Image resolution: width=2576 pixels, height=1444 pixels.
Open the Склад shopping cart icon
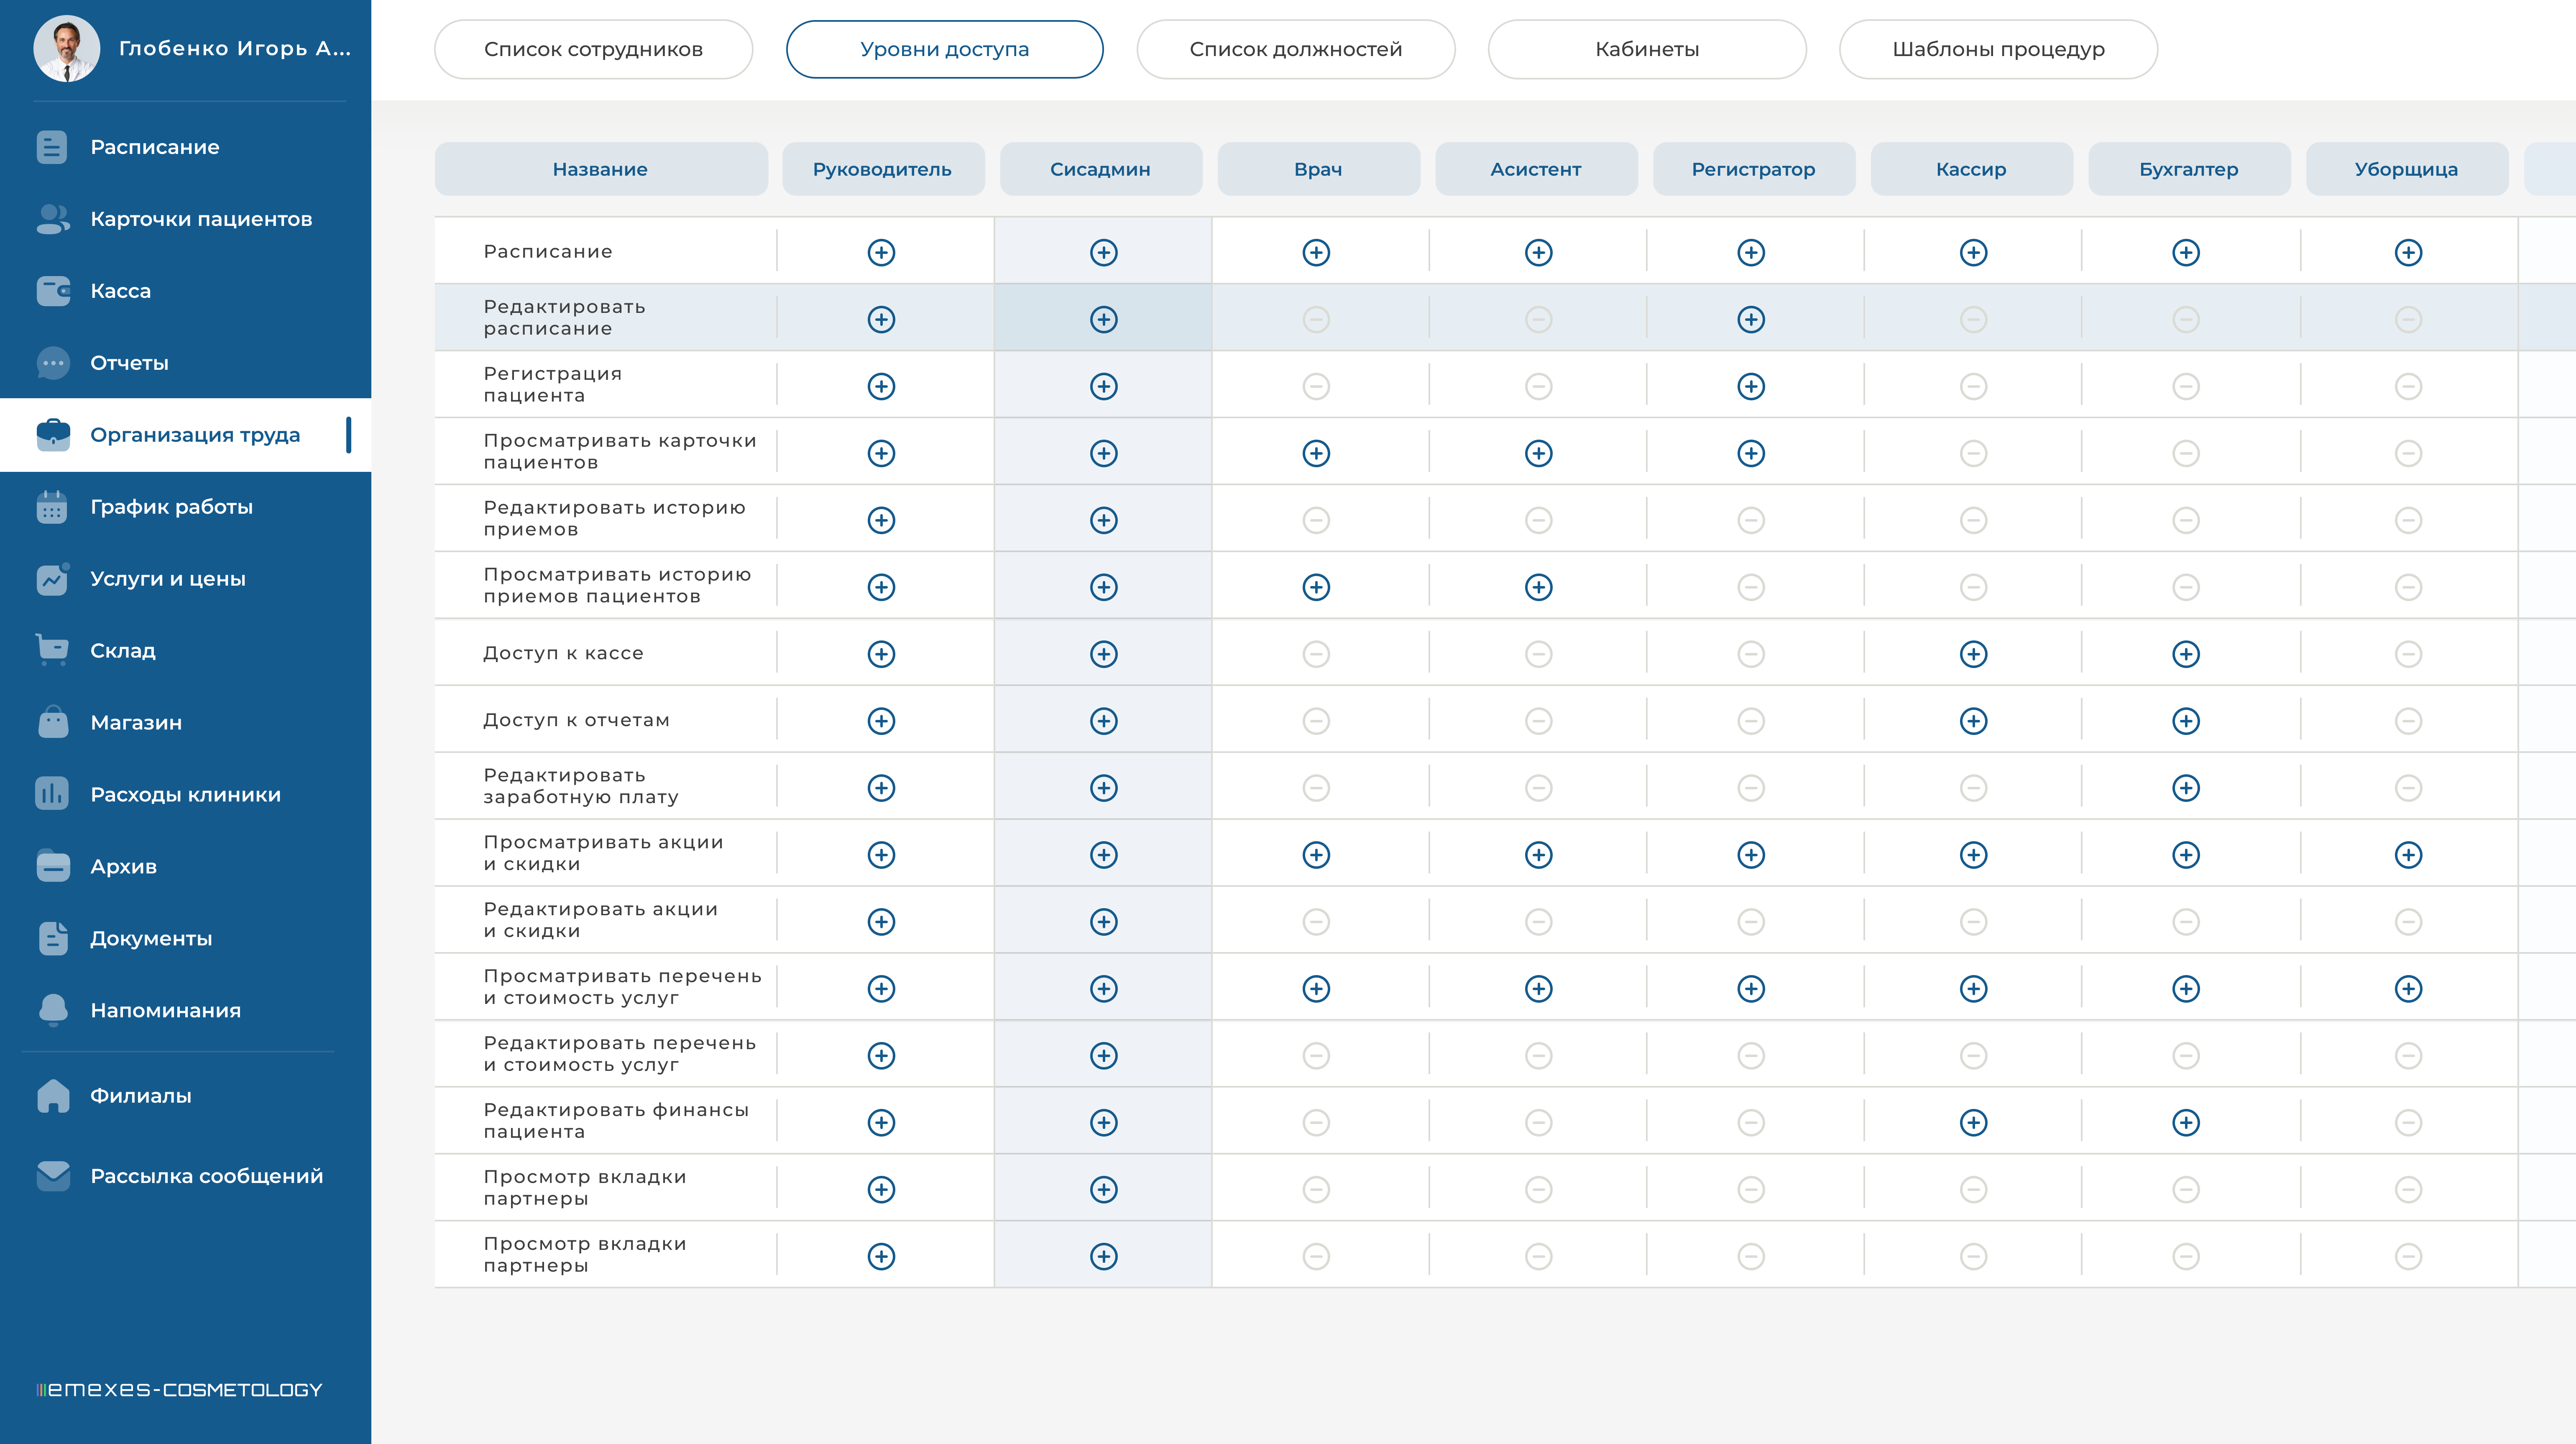pyautogui.click(x=52, y=650)
